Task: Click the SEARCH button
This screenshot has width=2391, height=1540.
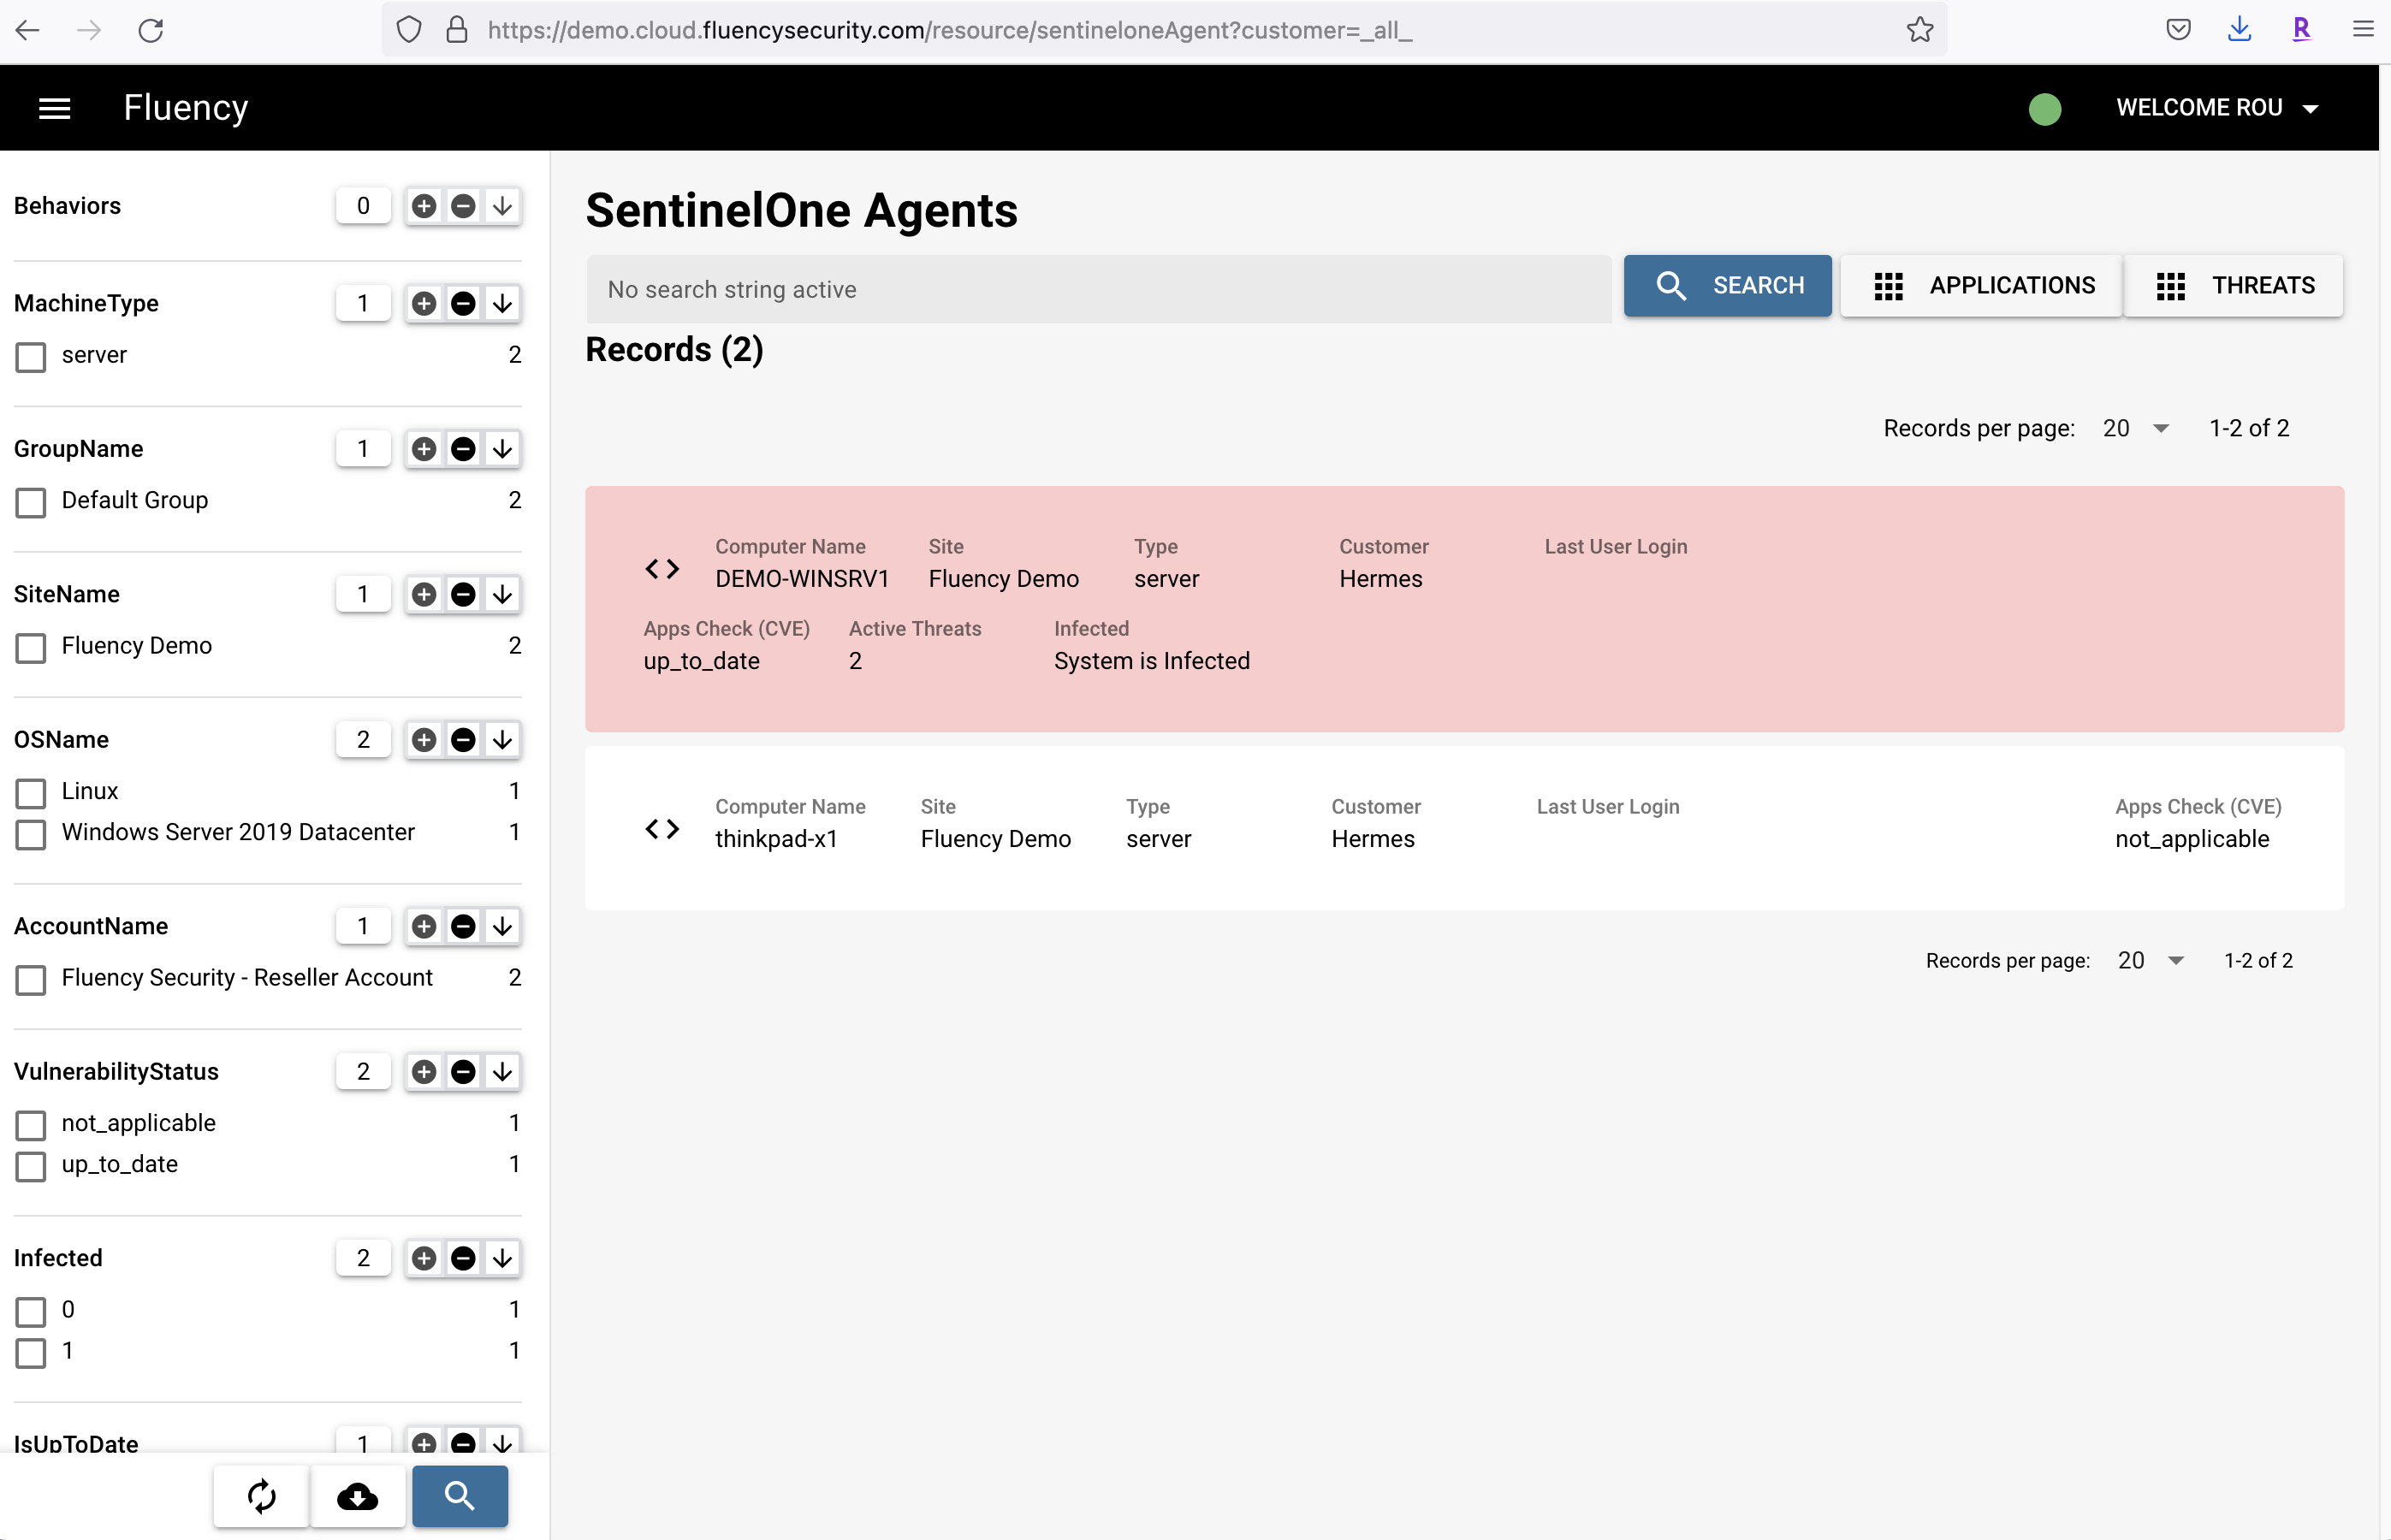Action: click(1727, 286)
